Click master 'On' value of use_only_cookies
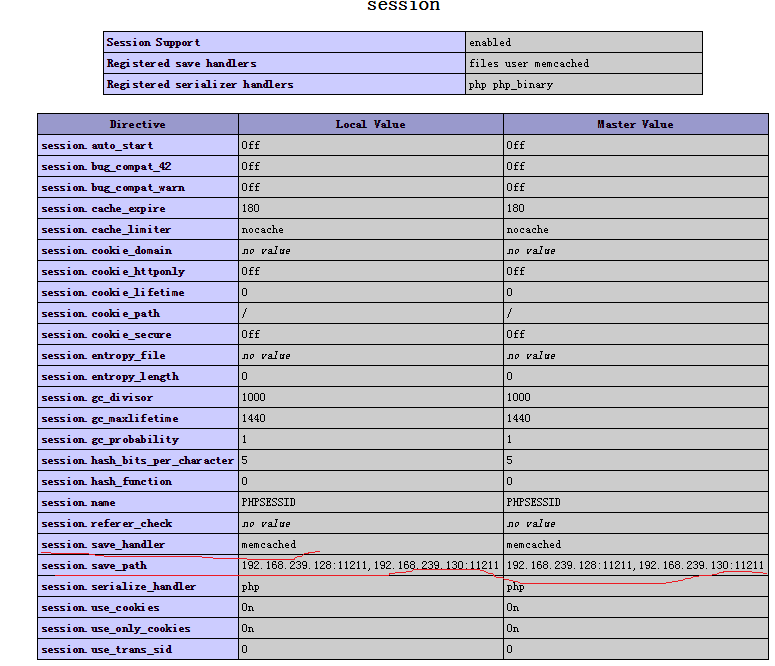 (513, 628)
